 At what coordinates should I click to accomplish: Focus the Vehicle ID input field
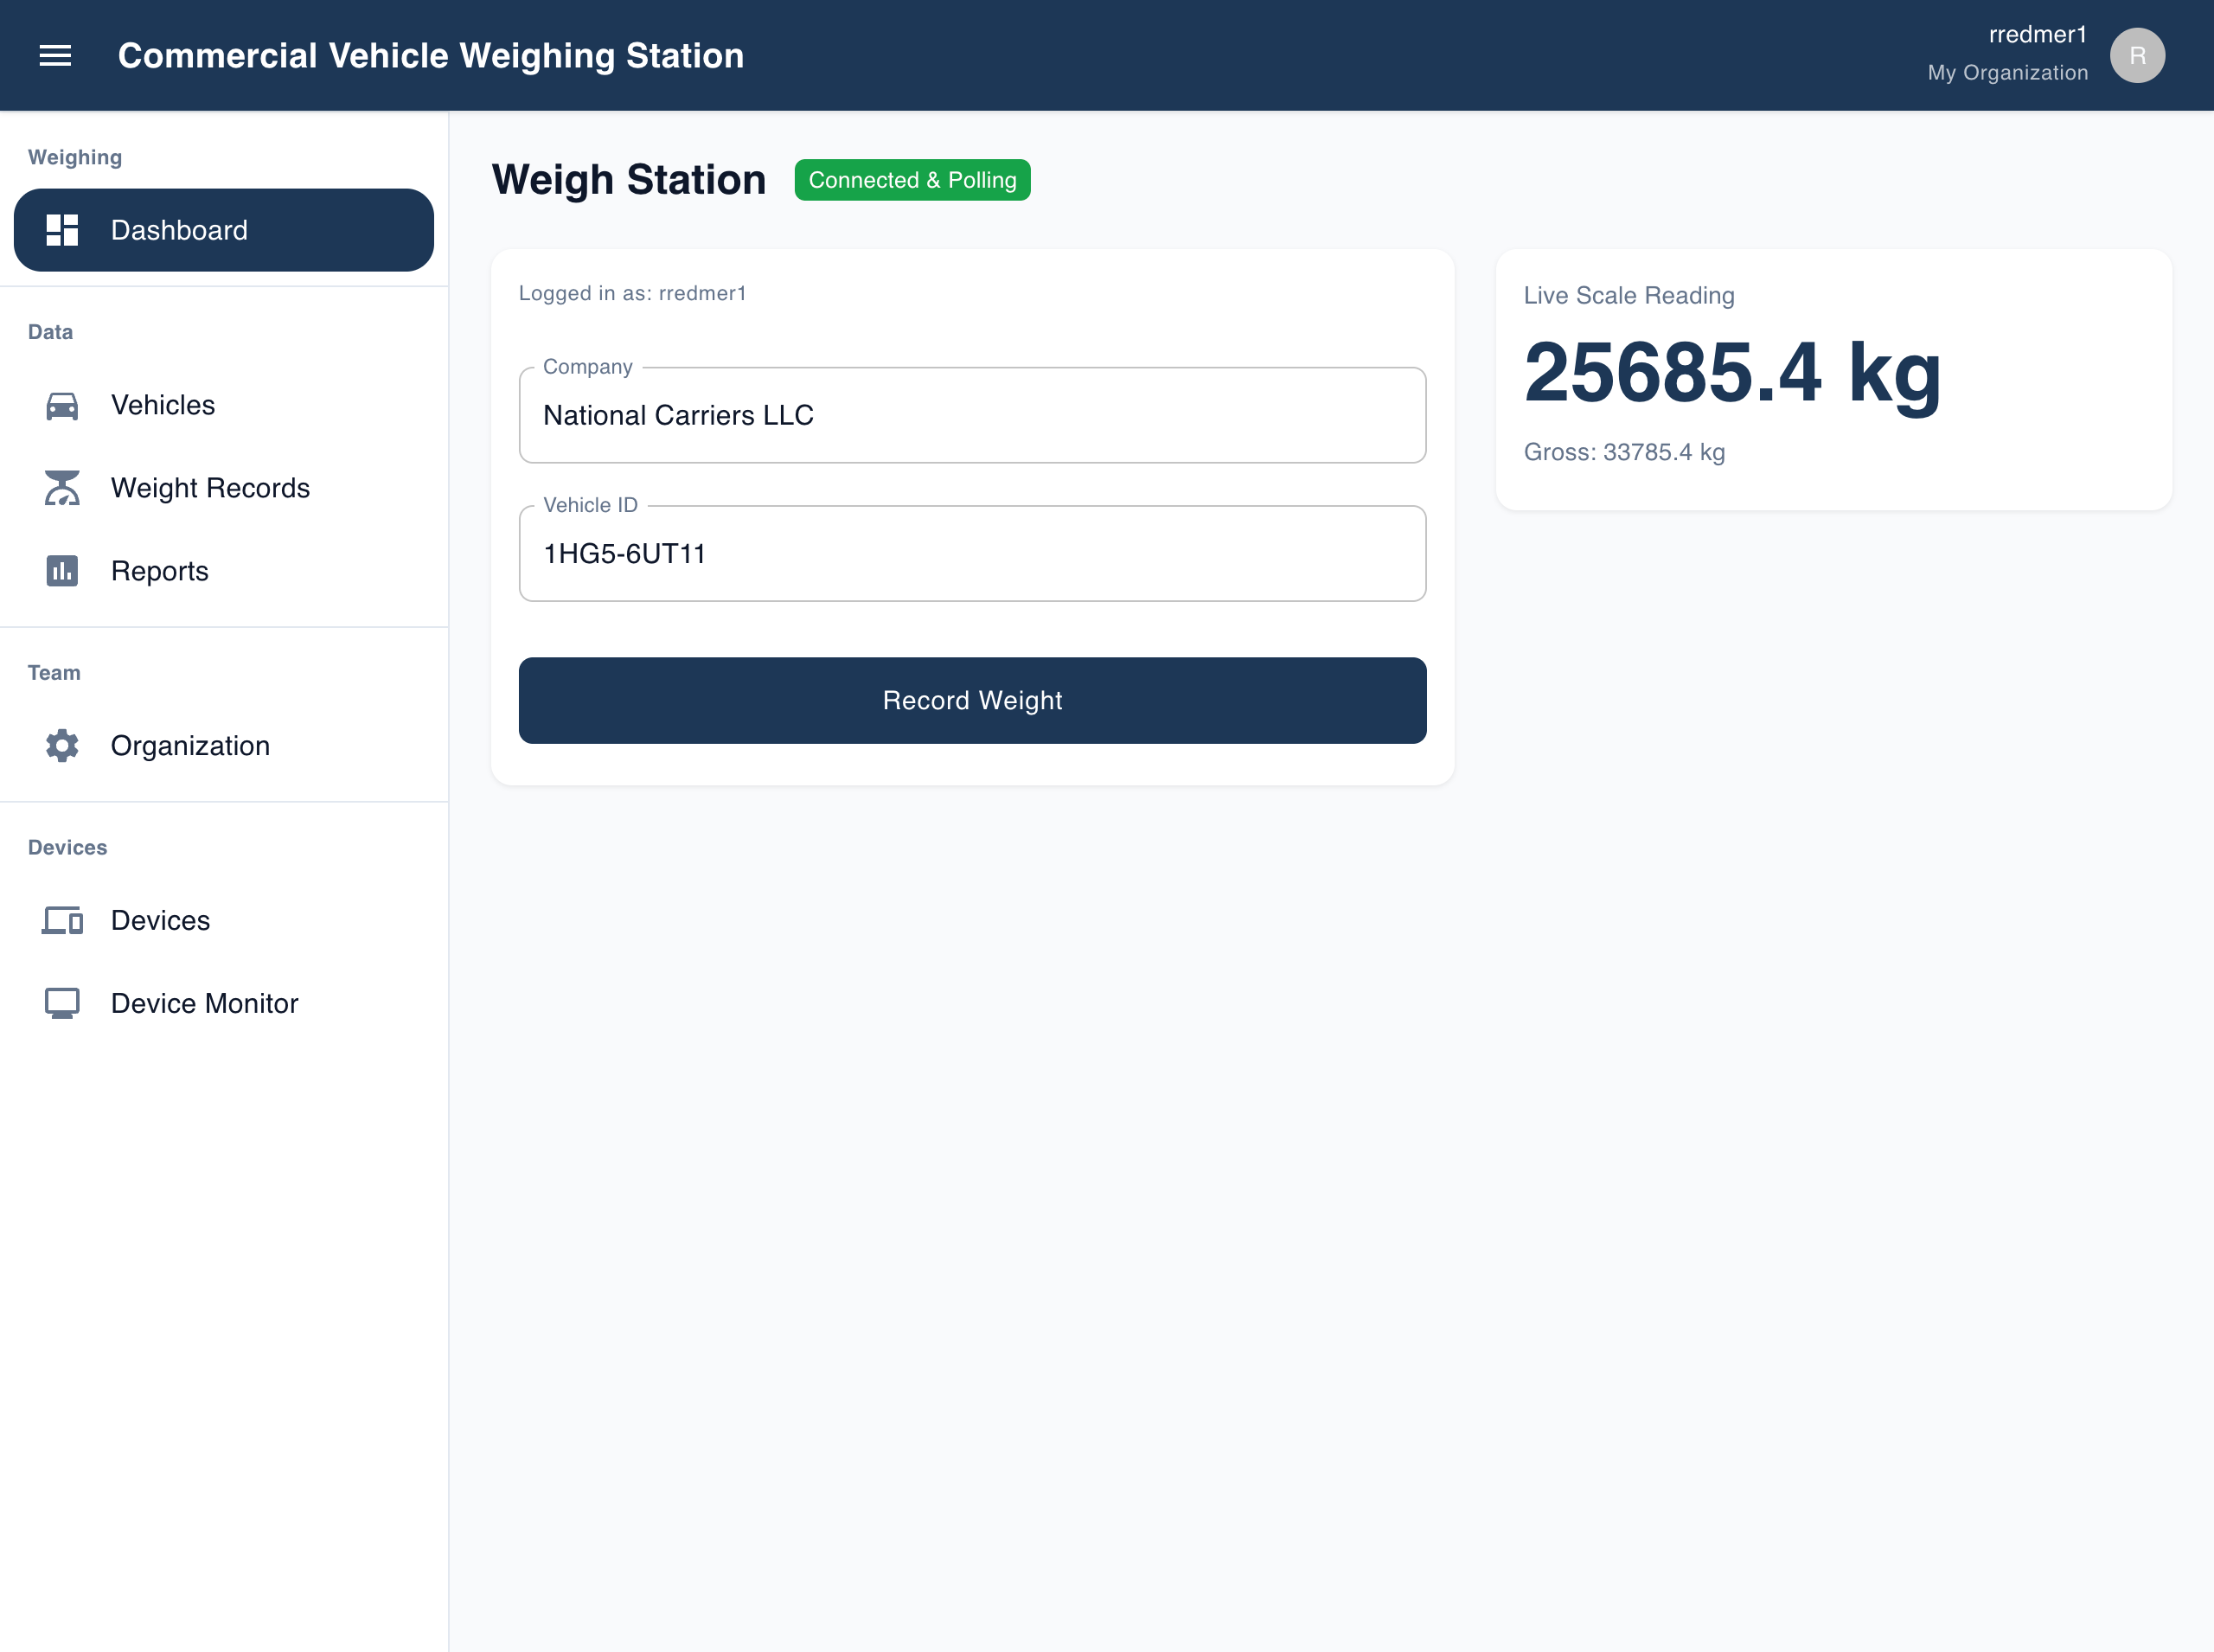(x=972, y=553)
